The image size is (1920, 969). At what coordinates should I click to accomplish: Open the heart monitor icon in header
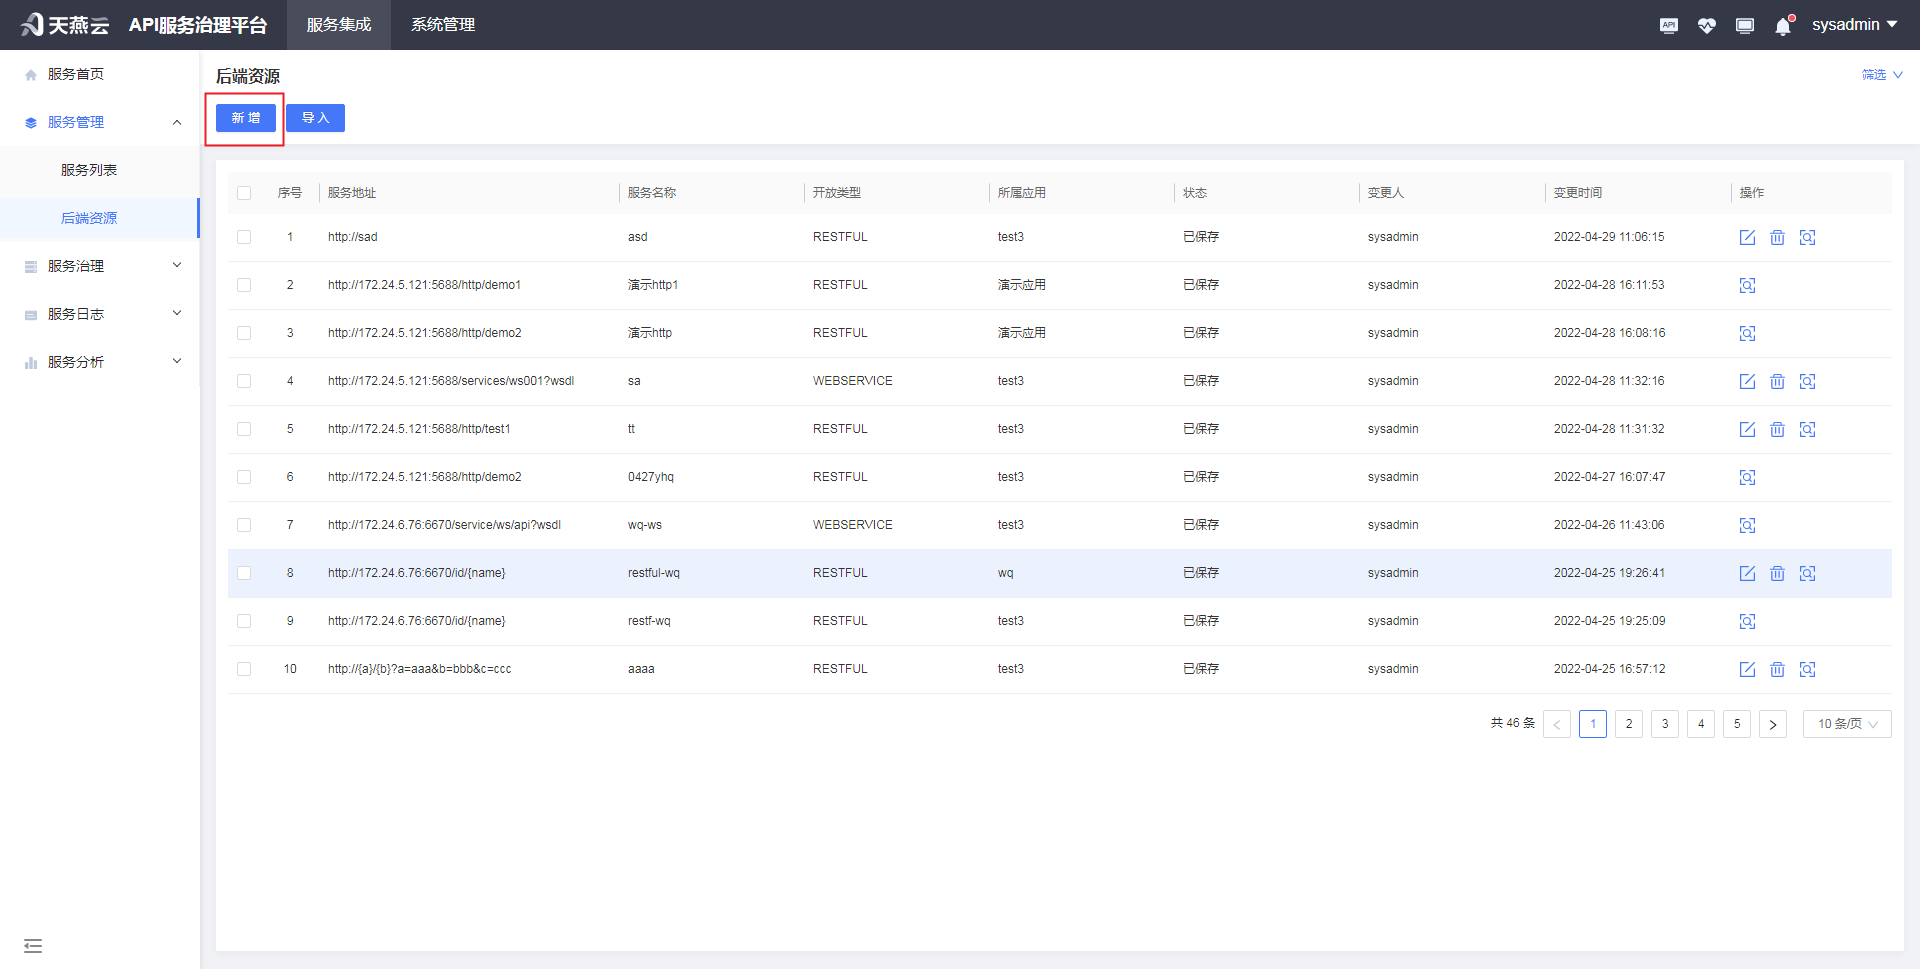(1706, 26)
